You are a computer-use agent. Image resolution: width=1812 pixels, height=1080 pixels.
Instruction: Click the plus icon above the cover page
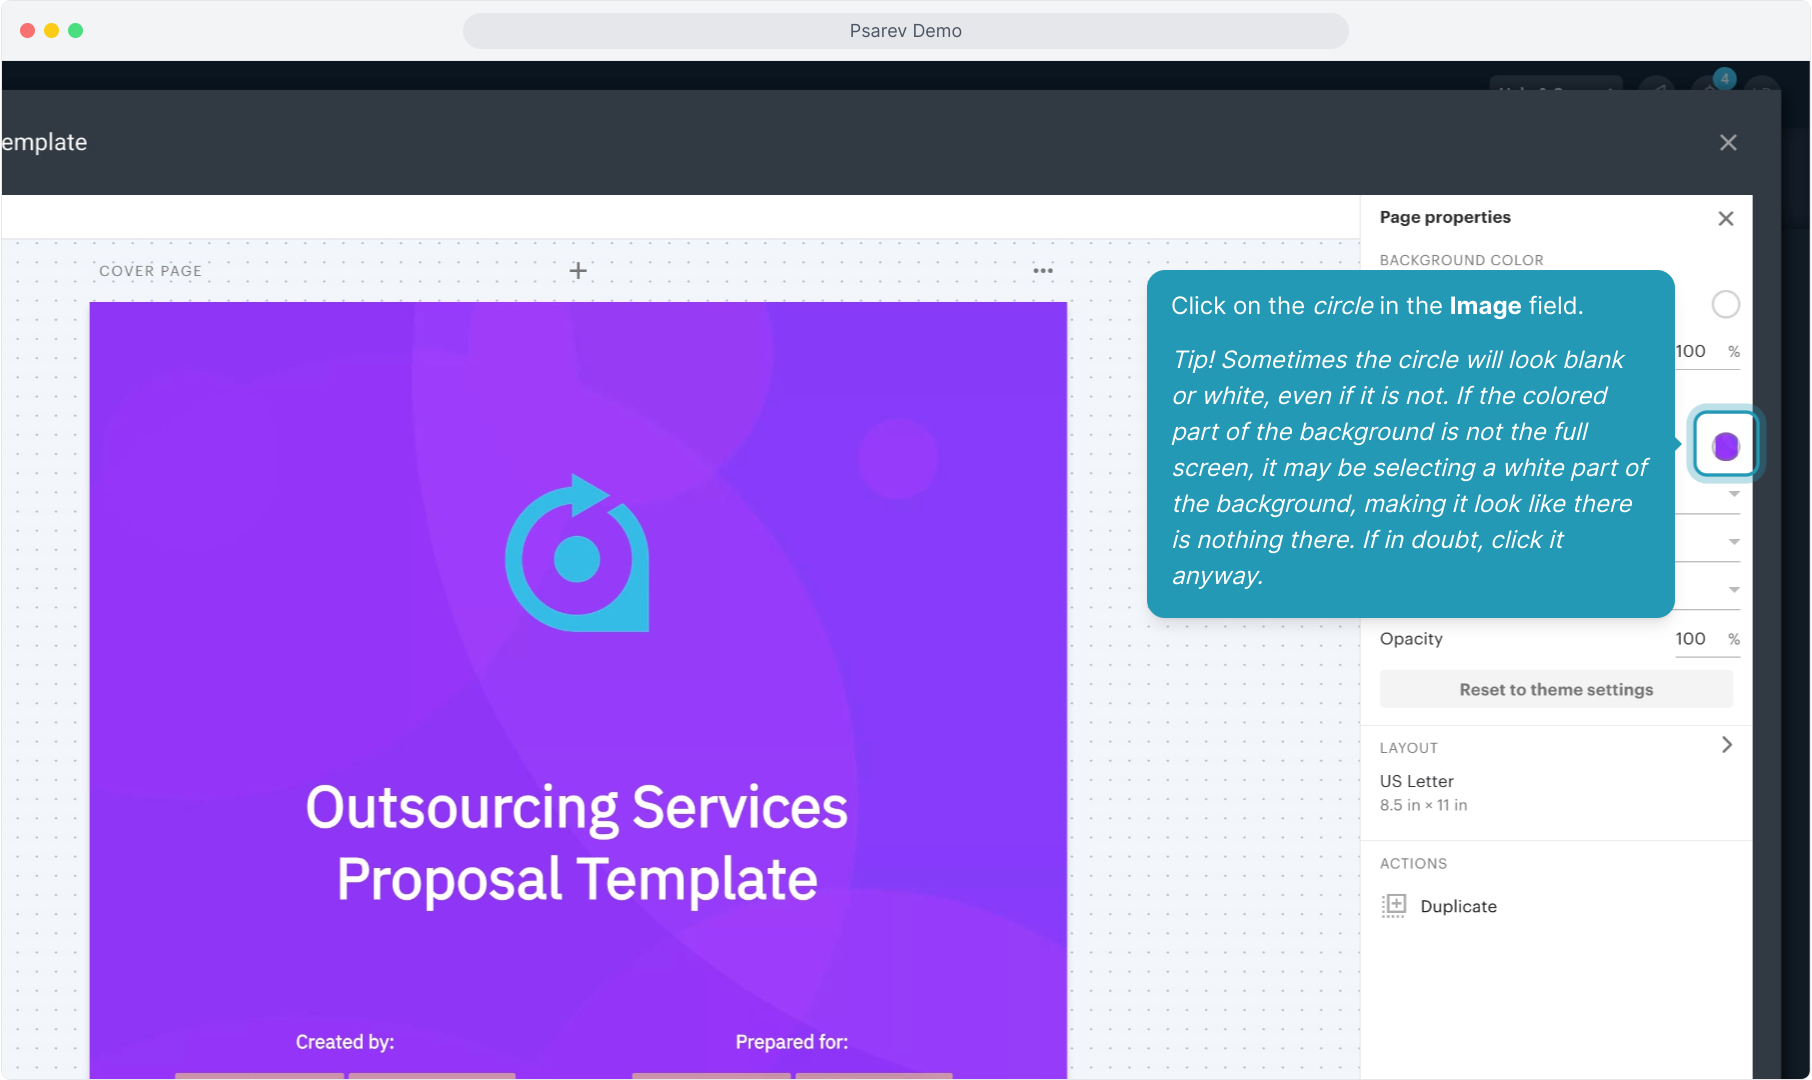pyautogui.click(x=578, y=271)
